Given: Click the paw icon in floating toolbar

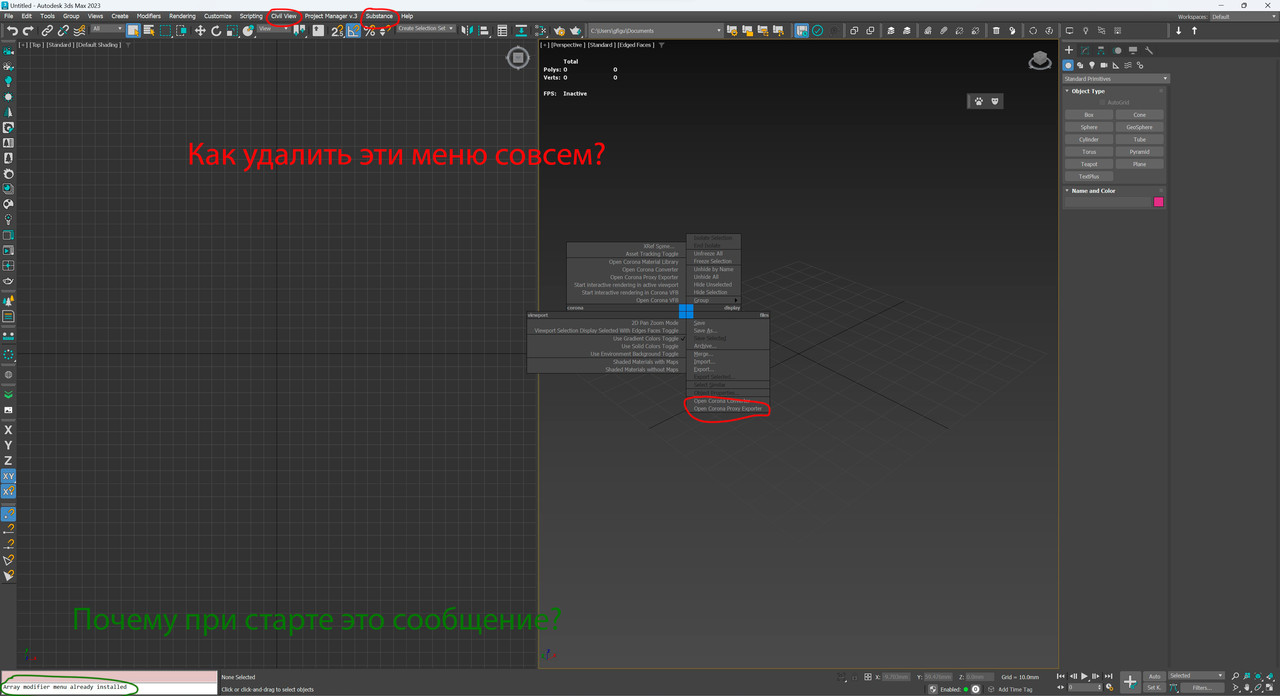Looking at the screenshot, I should pos(978,101).
